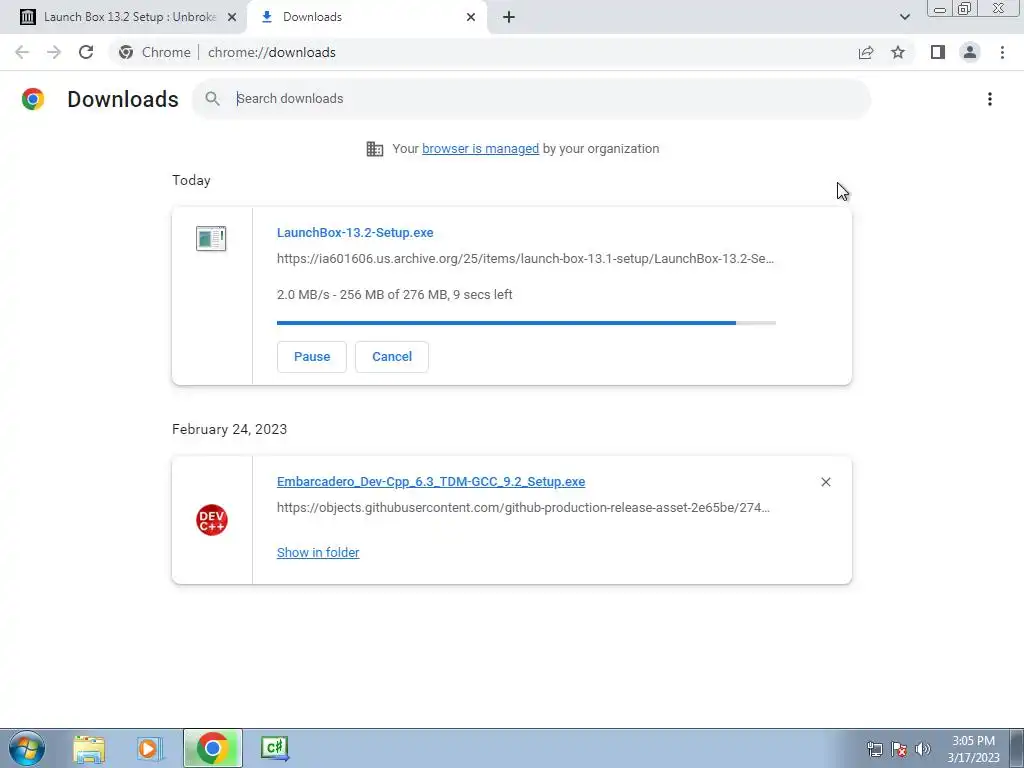
Task: Click the search magnifier icon
Action: [x=212, y=99]
